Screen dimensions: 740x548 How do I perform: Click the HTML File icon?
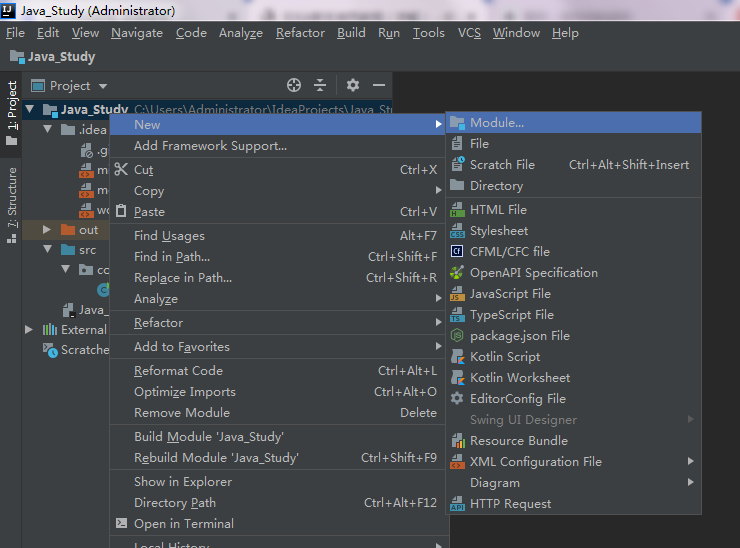tap(457, 210)
